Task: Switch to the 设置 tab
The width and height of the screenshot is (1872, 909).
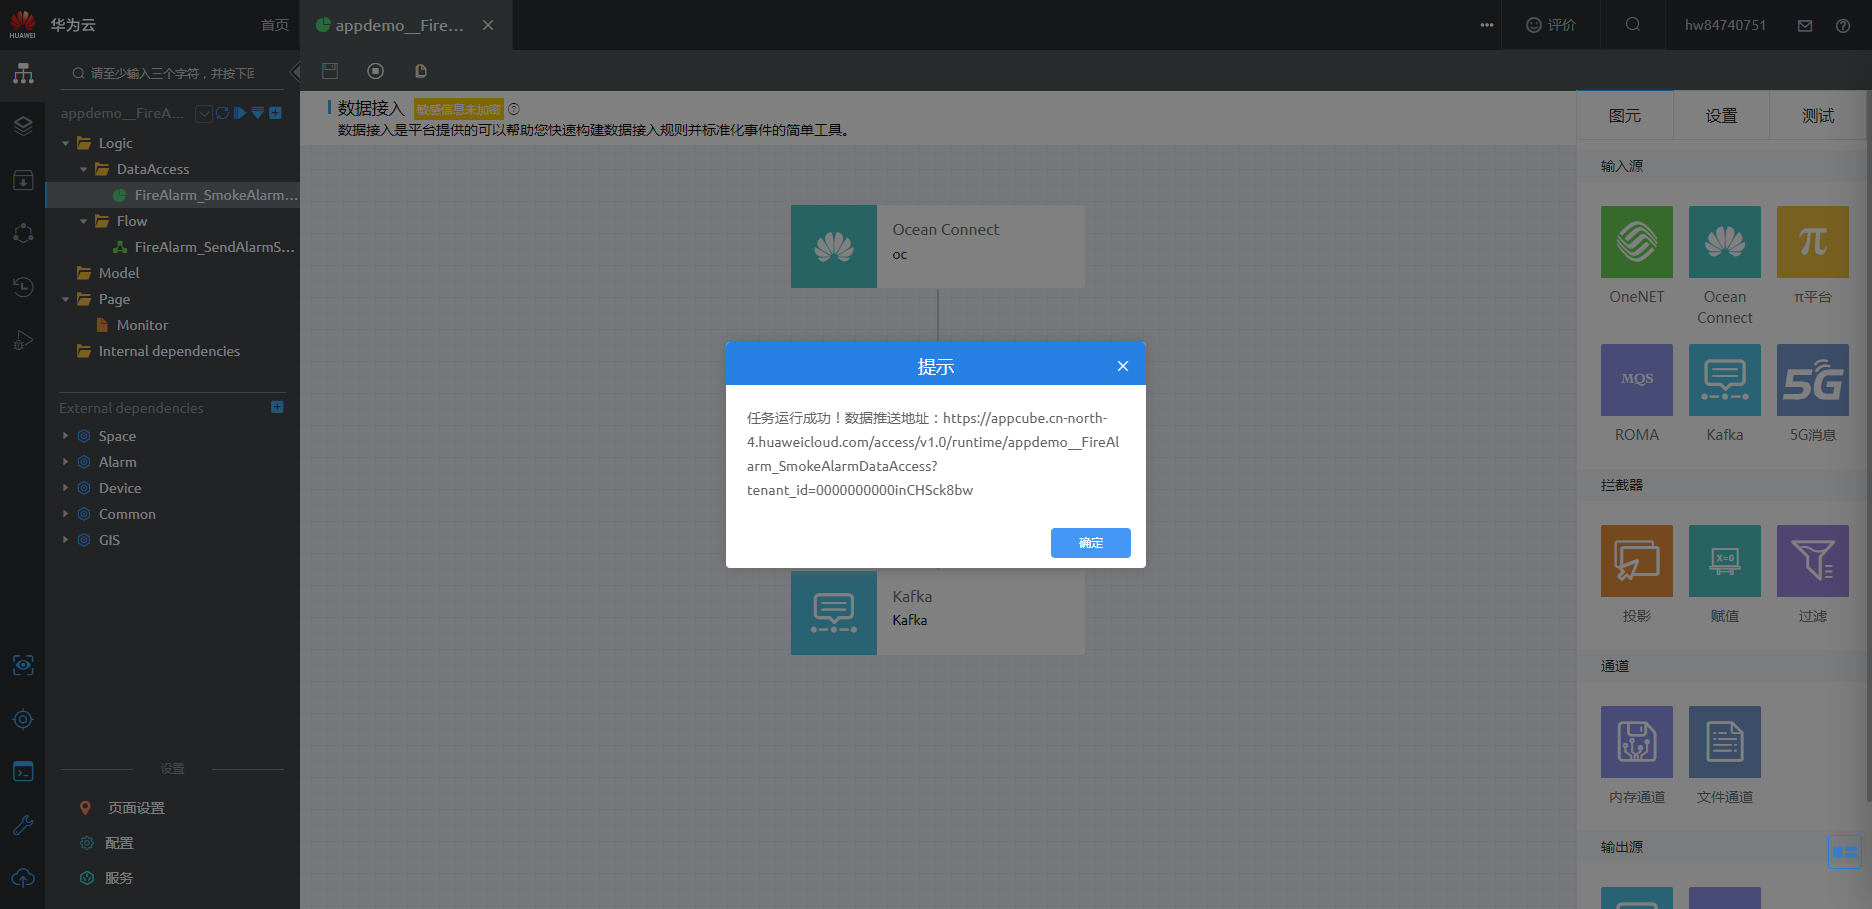Action: 1721,116
